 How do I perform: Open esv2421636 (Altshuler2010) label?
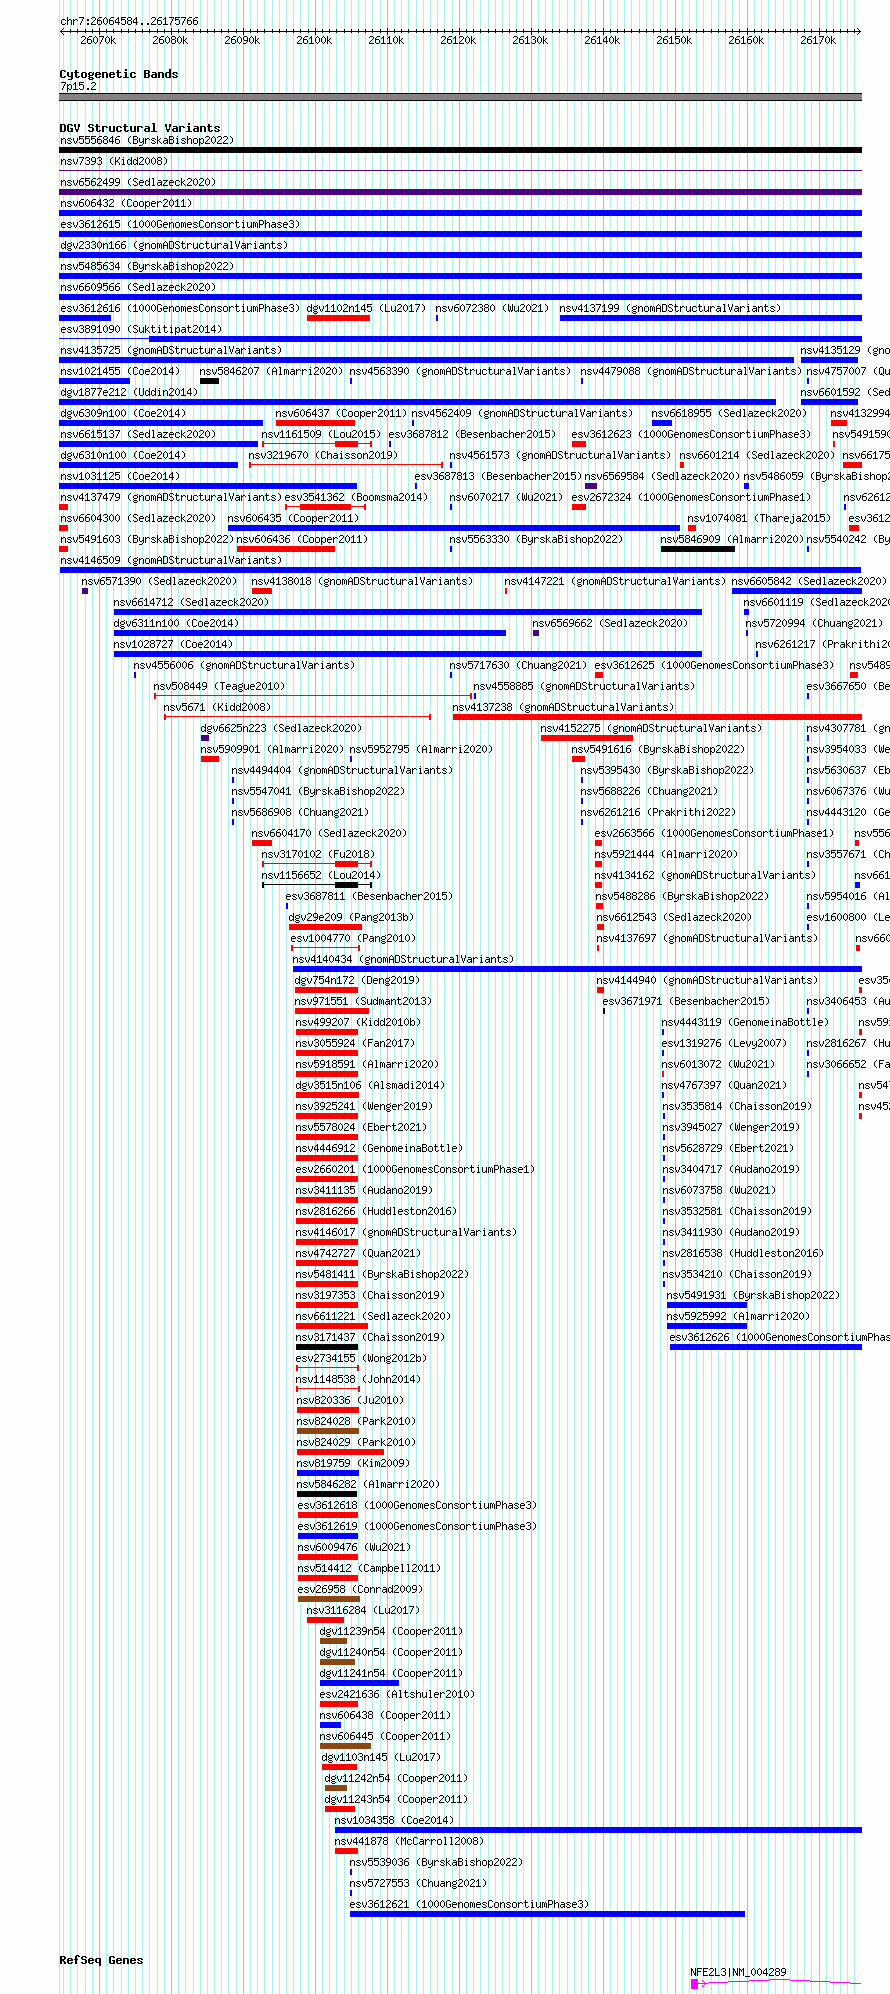pos(398,1695)
